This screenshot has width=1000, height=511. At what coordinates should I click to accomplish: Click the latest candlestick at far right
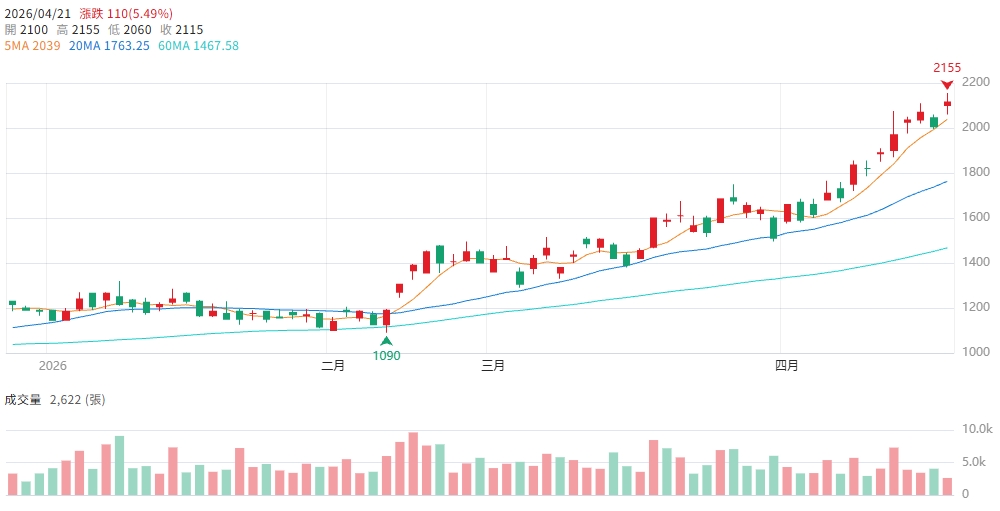click(x=947, y=103)
